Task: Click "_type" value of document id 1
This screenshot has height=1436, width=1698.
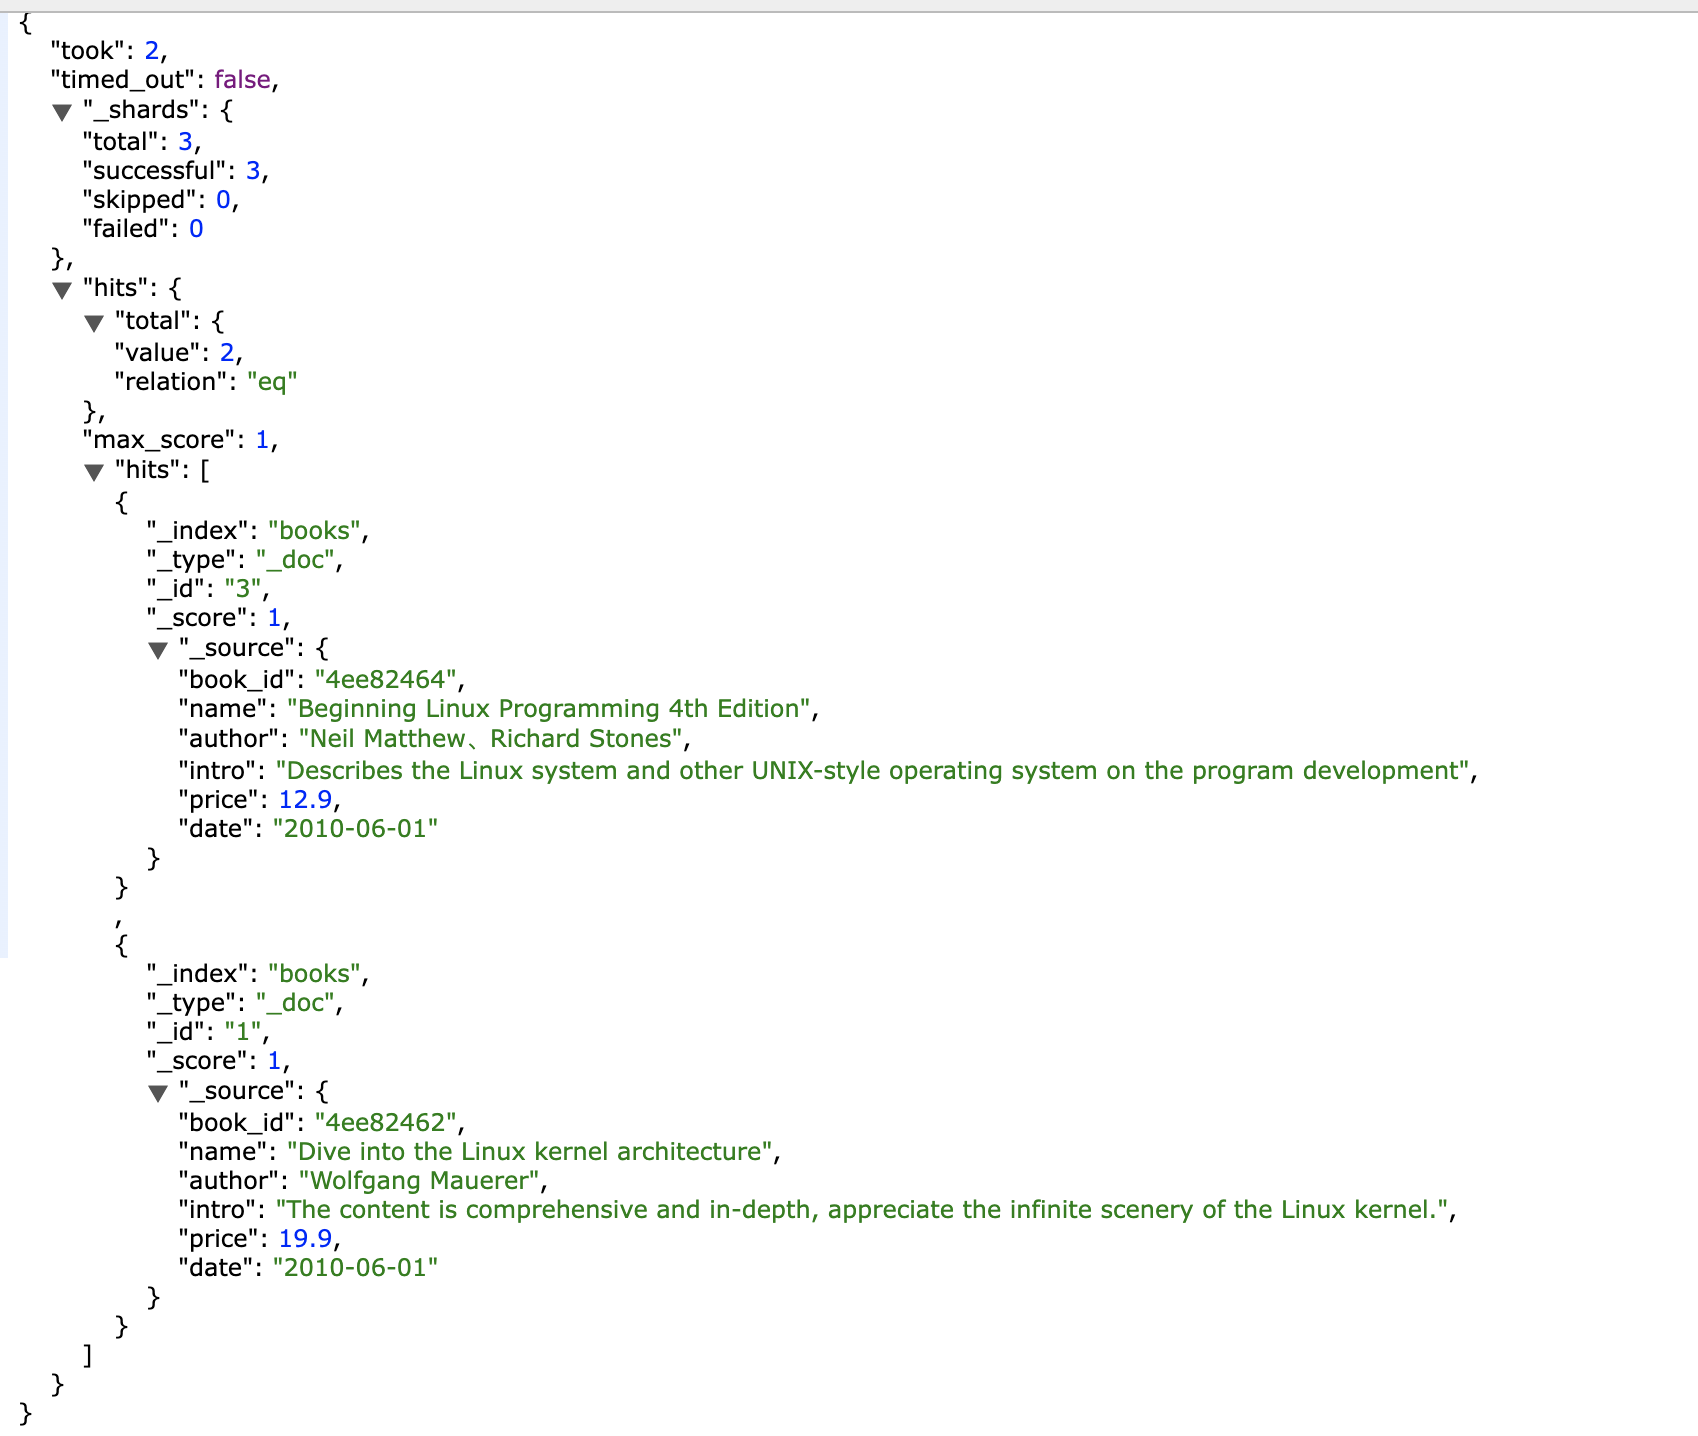Action: point(295,1003)
